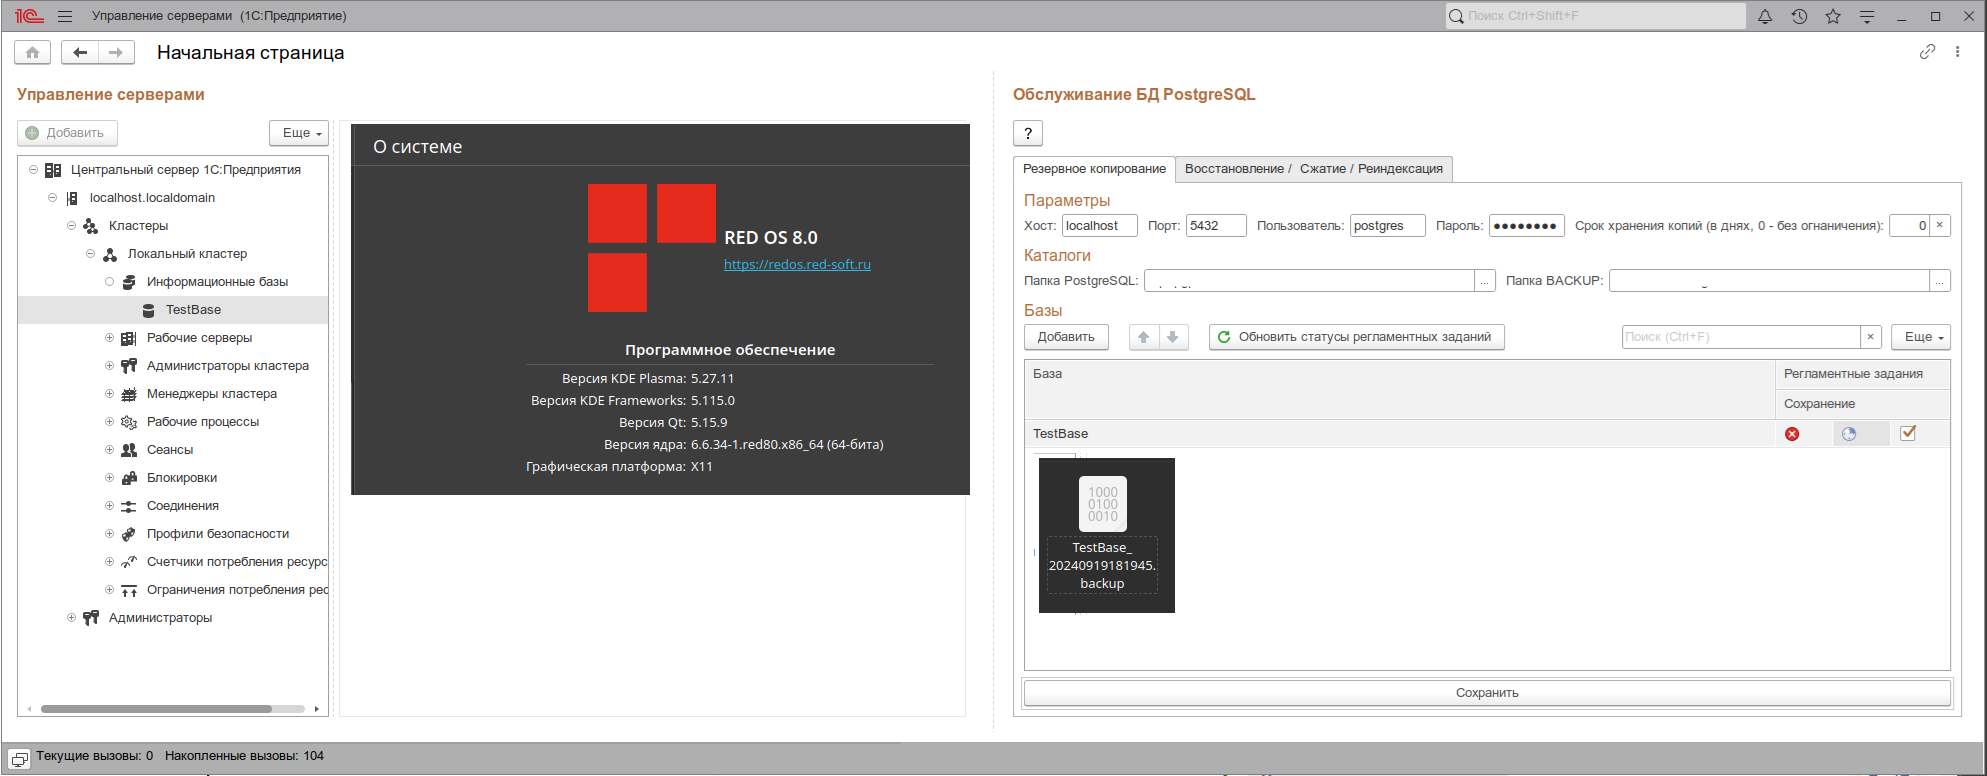Viewport: 1987px width, 776px height.
Task: Click the TestBase backup file thumbnail
Action: [1106, 535]
